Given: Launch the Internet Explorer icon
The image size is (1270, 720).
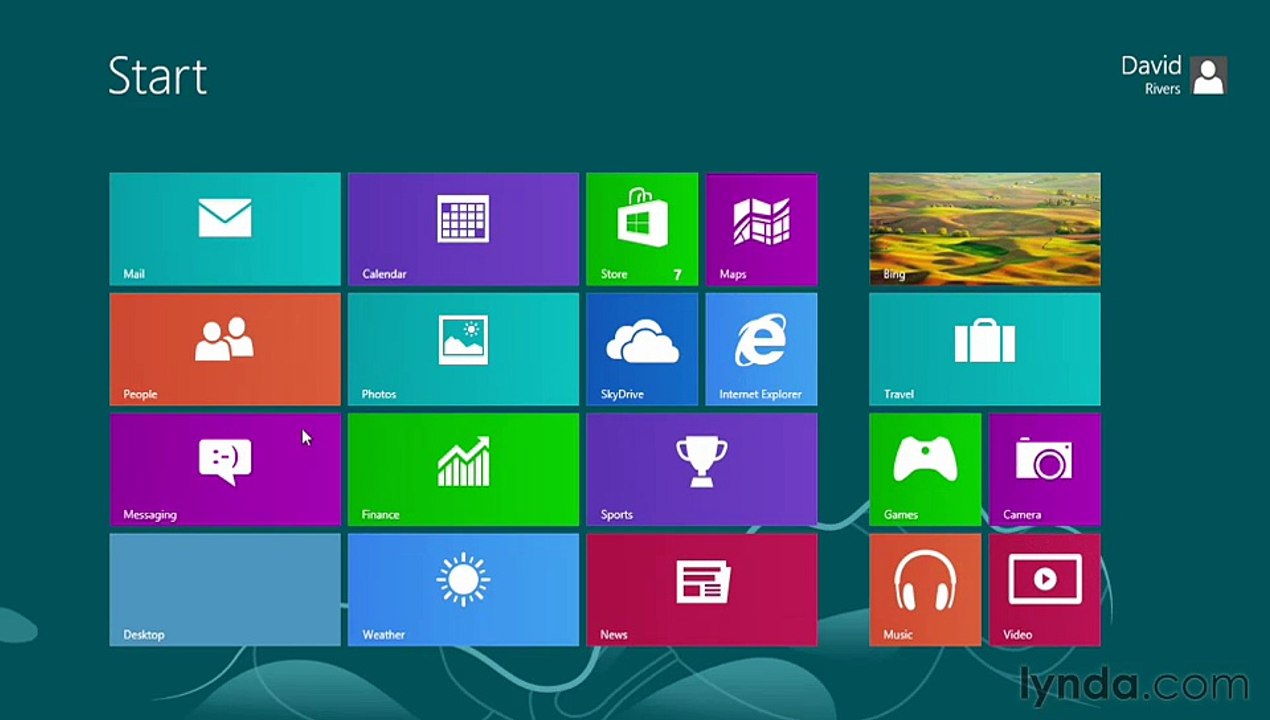Looking at the screenshot, I should (761, 339).
